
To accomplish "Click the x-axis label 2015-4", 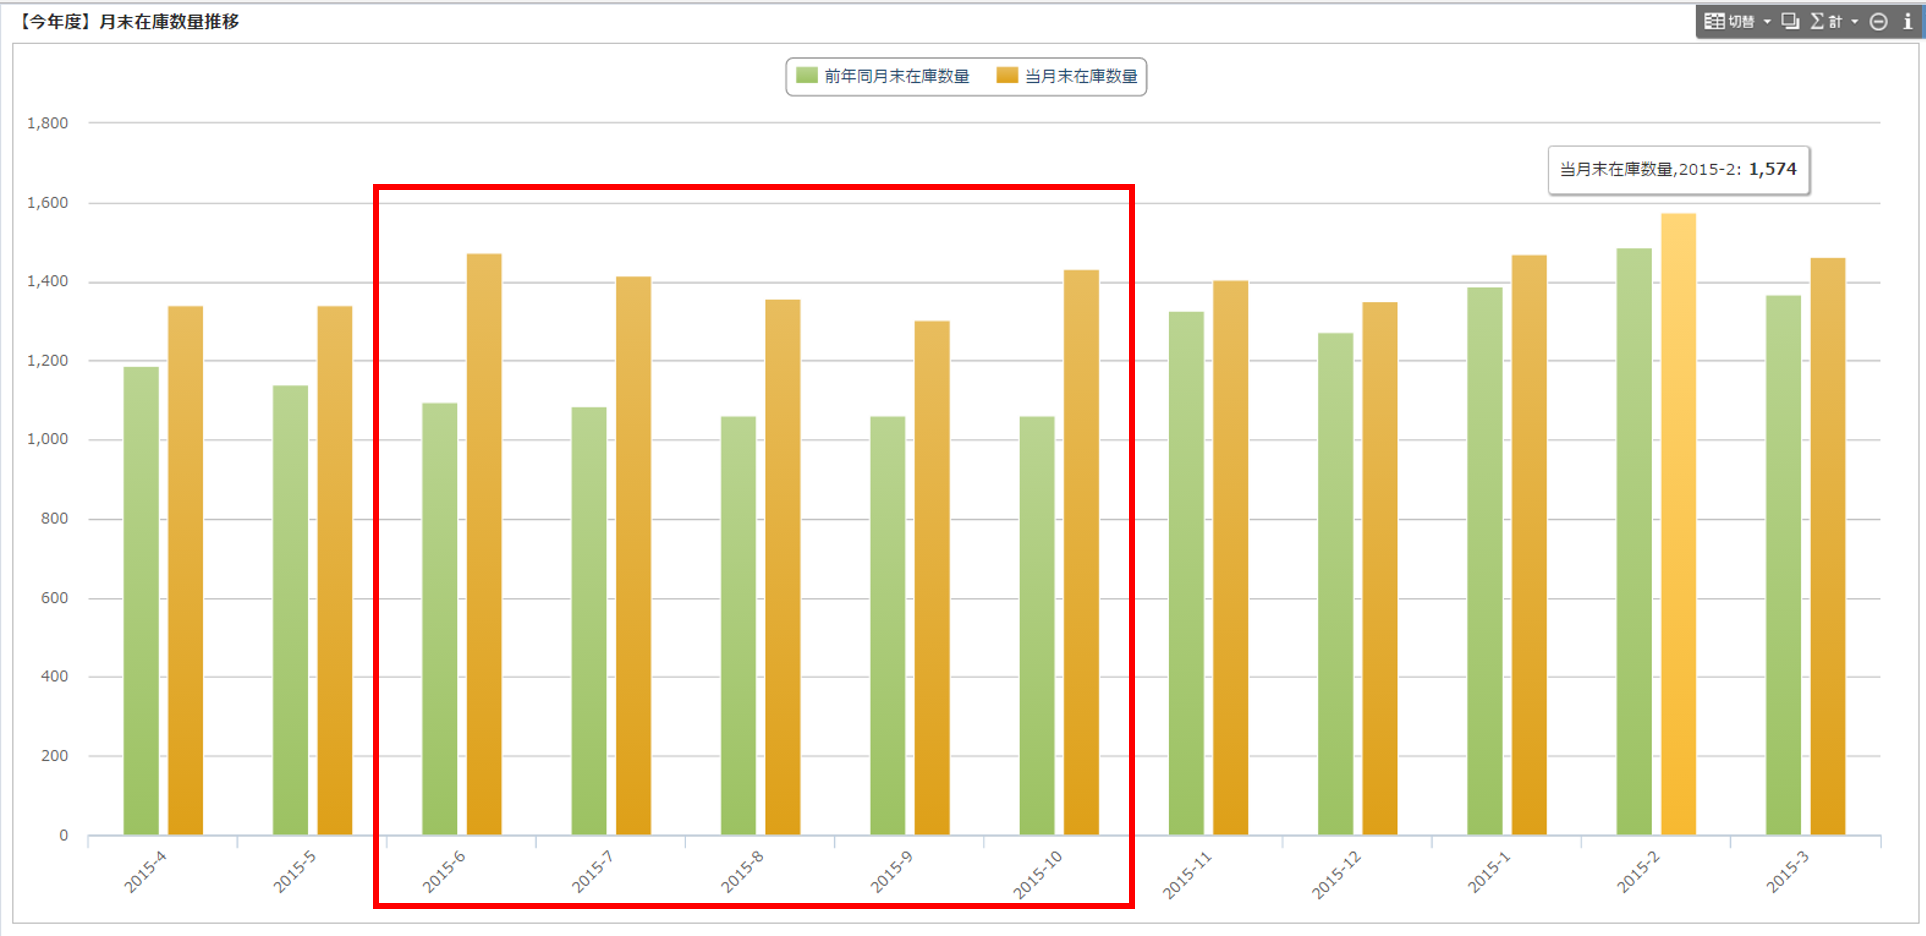I will (146, 872).
